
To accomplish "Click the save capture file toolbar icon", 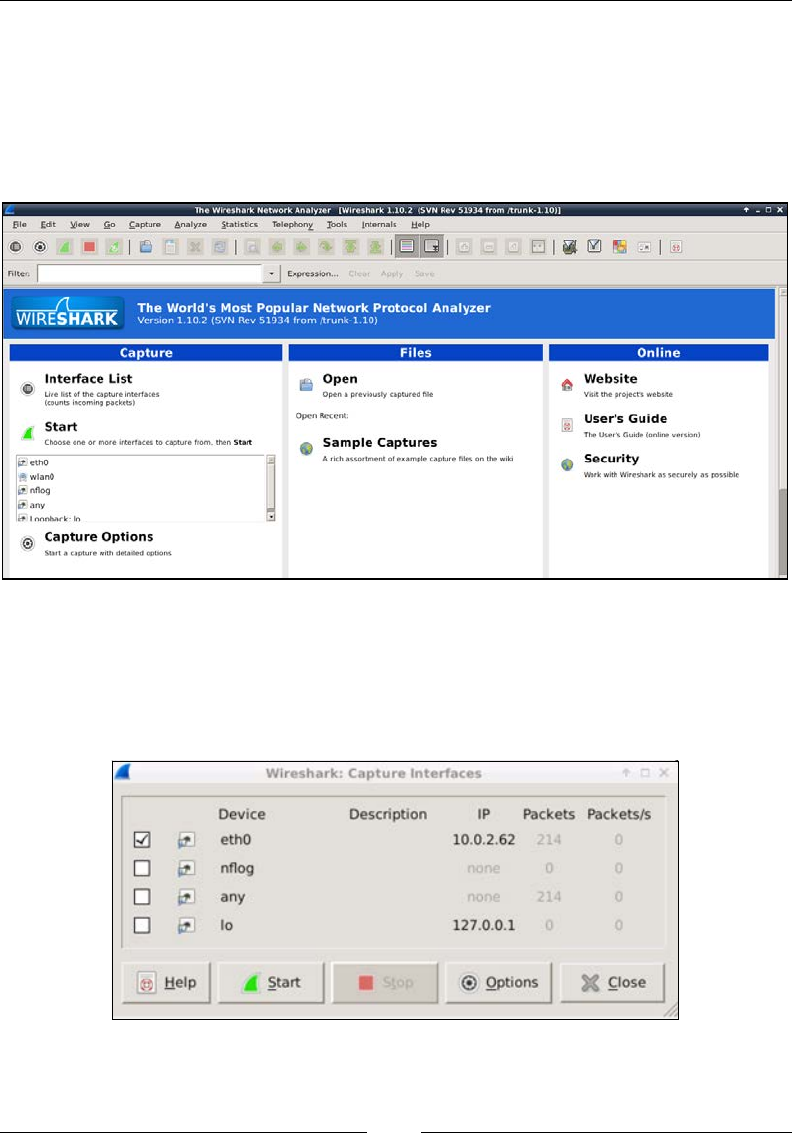I will pos(170,247).
